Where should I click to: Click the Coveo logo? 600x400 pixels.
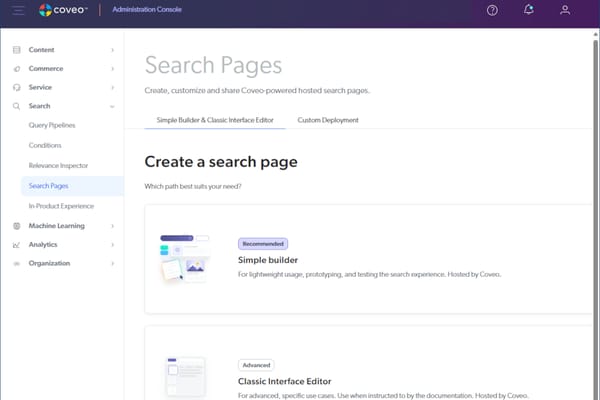[x=63, y=10]
